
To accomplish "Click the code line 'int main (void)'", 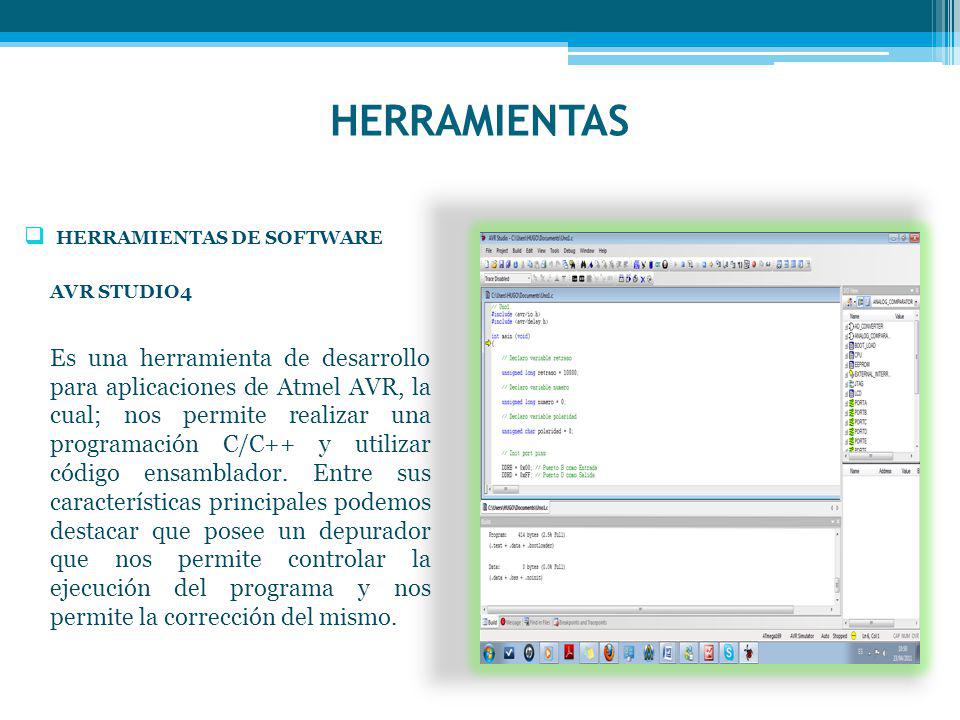I will tap(511, 336).
